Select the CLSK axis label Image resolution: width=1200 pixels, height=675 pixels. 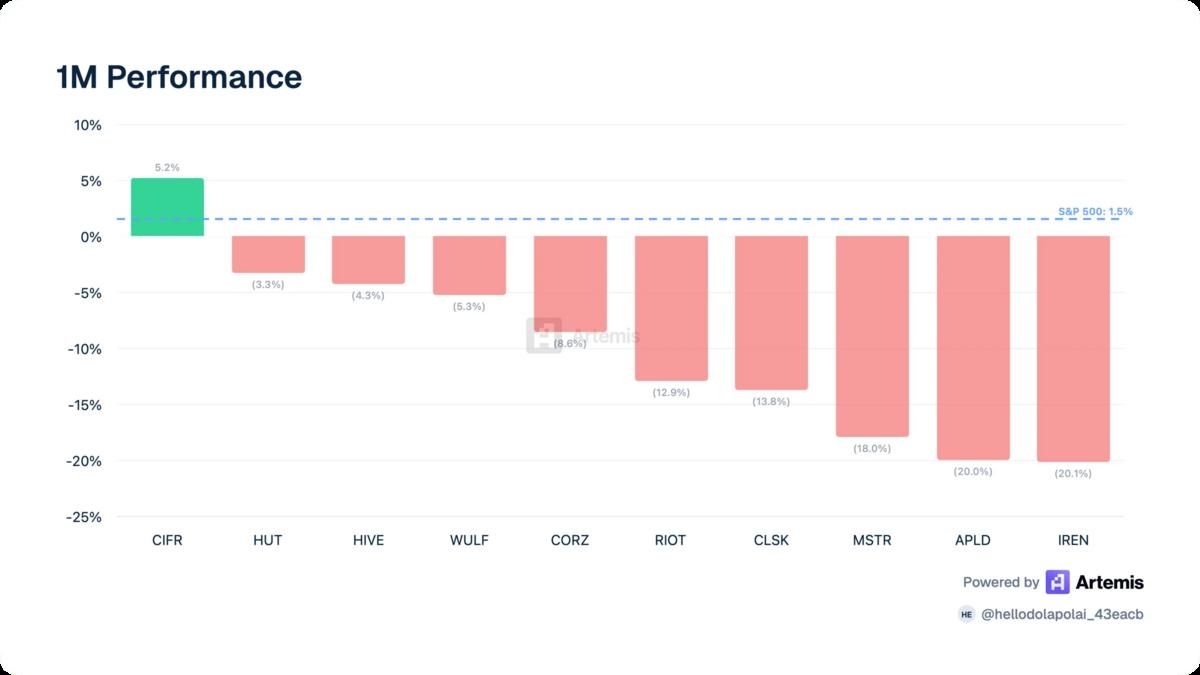(771, 540)
